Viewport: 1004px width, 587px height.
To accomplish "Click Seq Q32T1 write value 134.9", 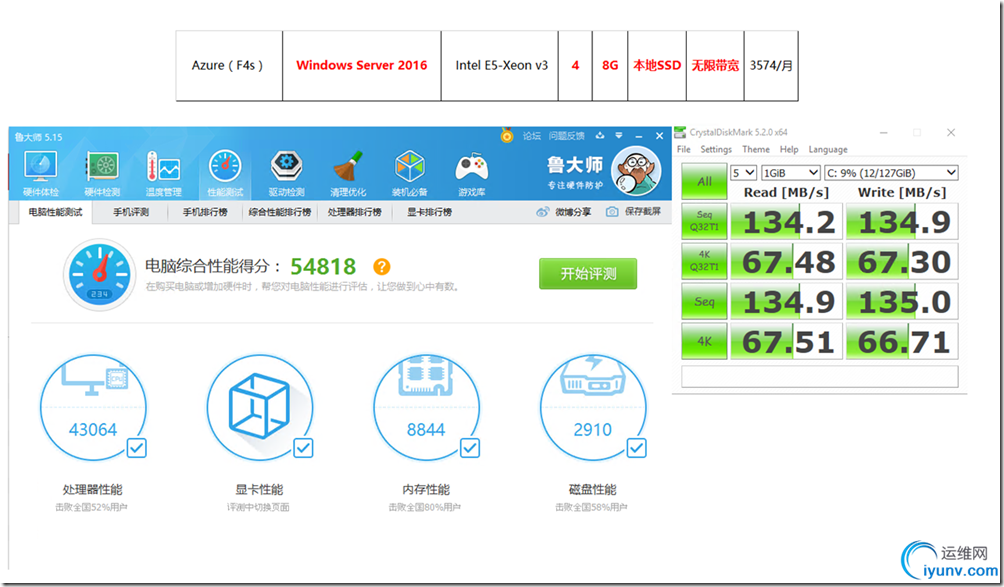I will [x=902, y=221].
